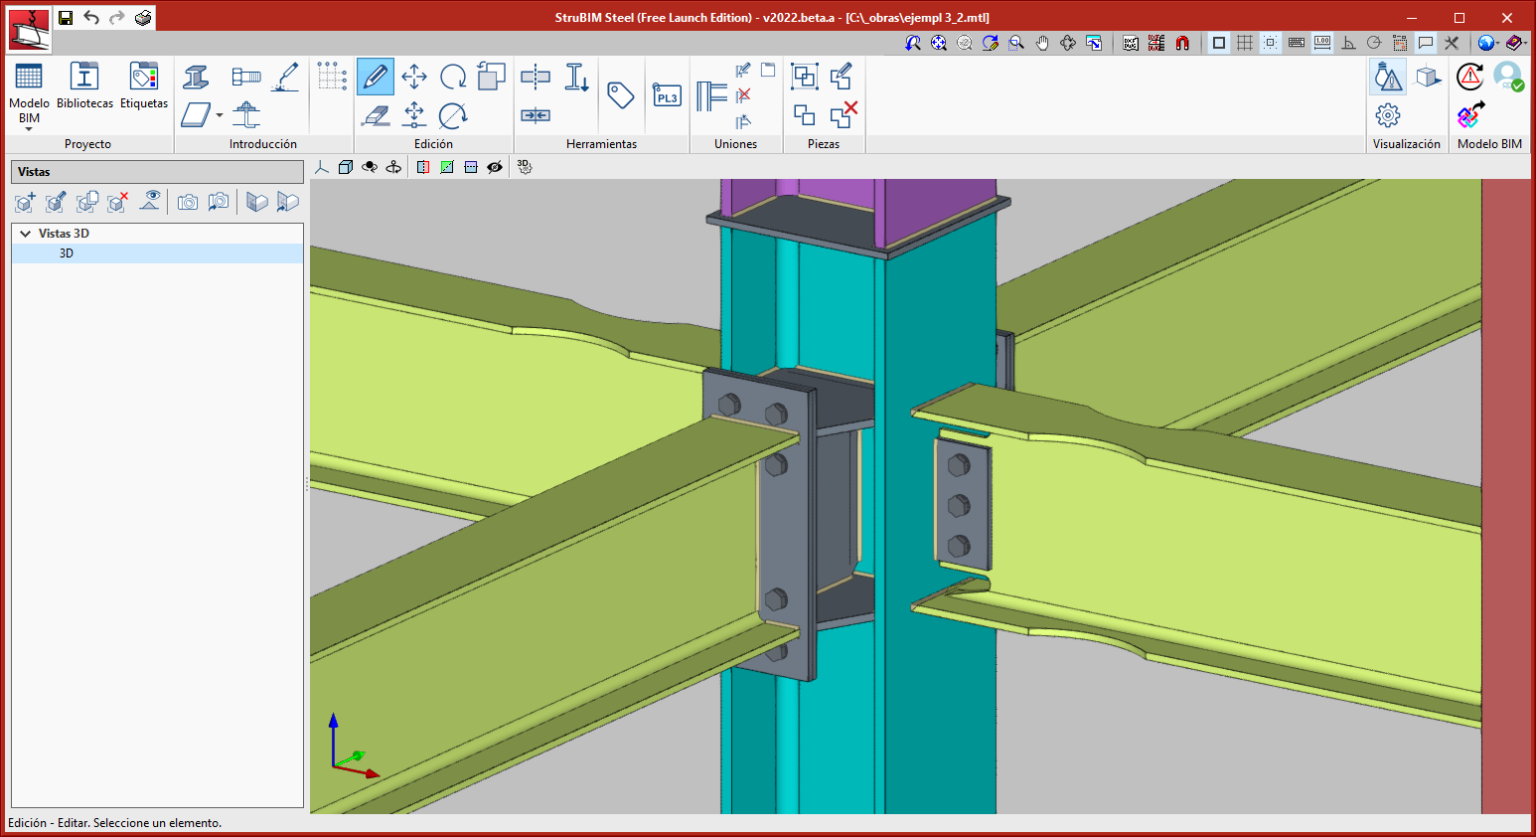Image resolution: width=1536 pixels, height=837 pixels.
Task: Click the PL3 plate numbering icon
Action: [x=666, y=95]
